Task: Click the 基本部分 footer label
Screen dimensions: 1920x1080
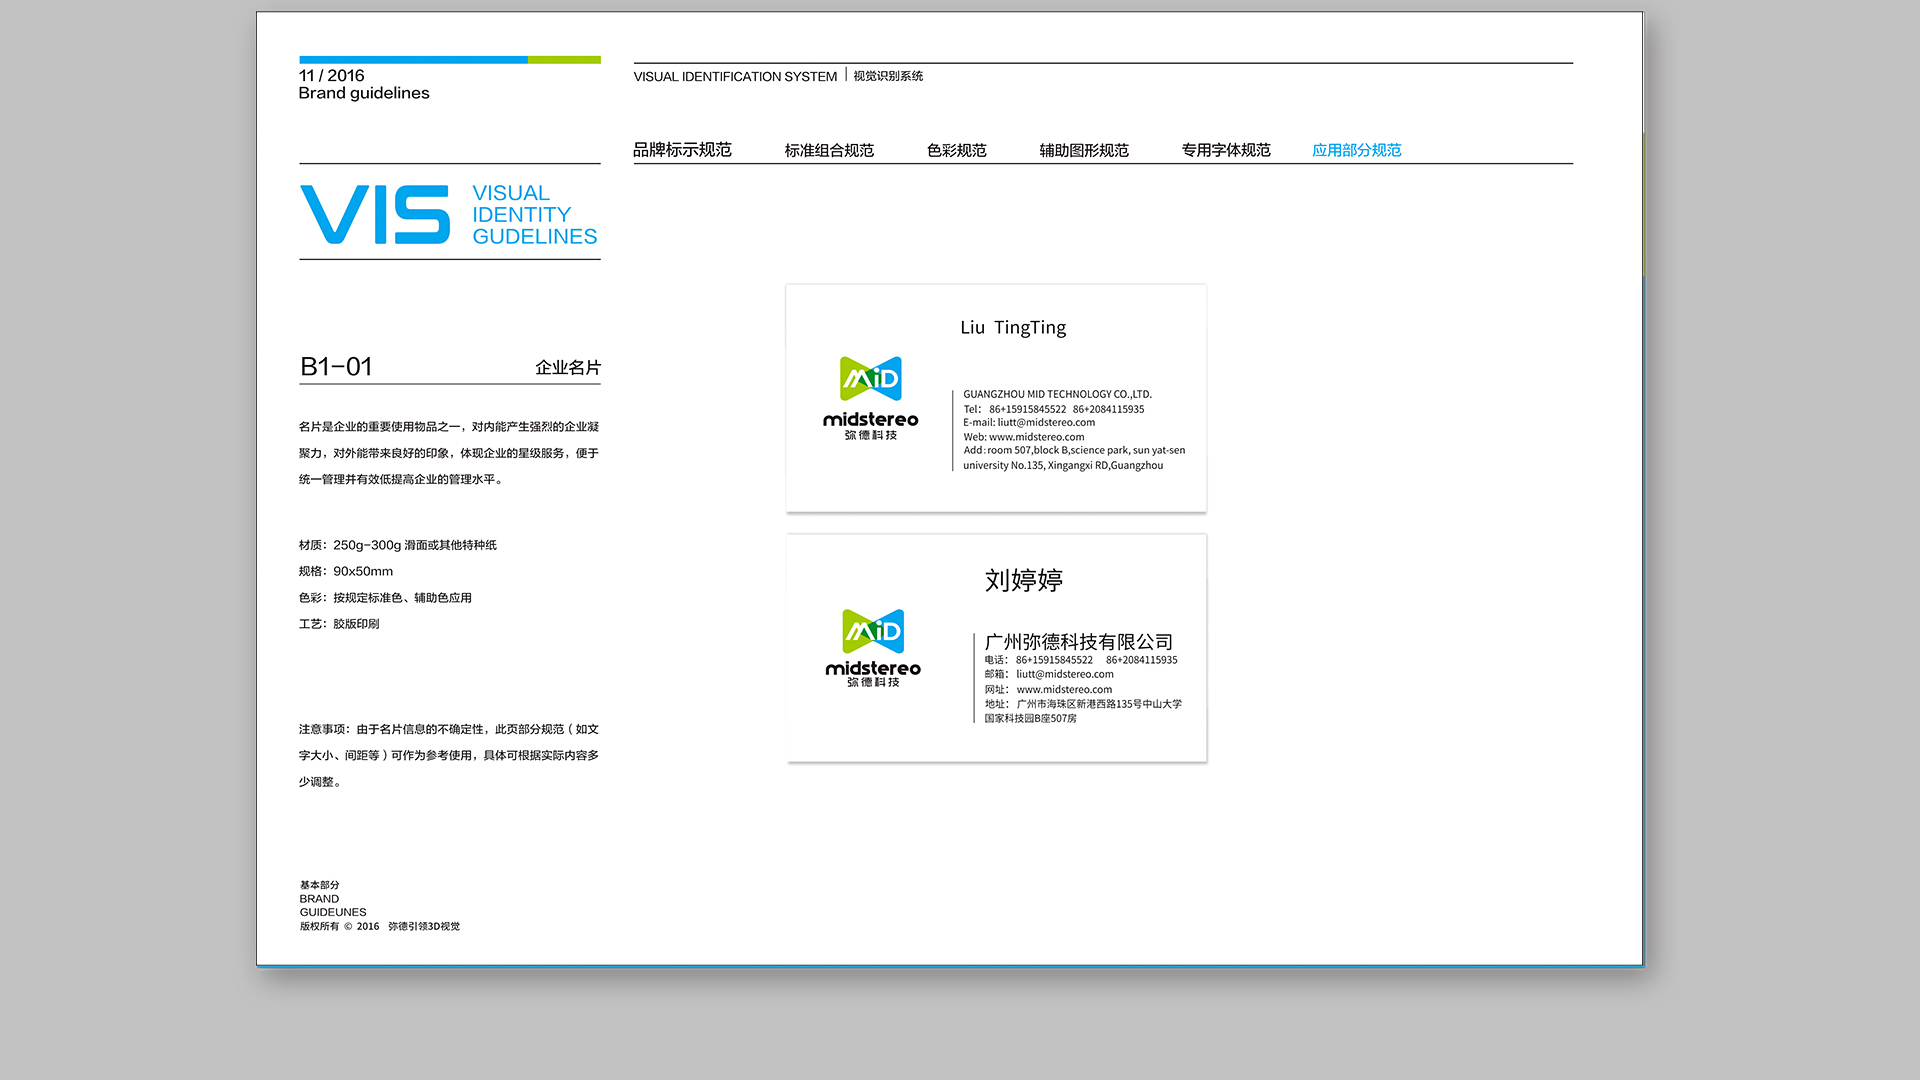Action: point(320,885)
